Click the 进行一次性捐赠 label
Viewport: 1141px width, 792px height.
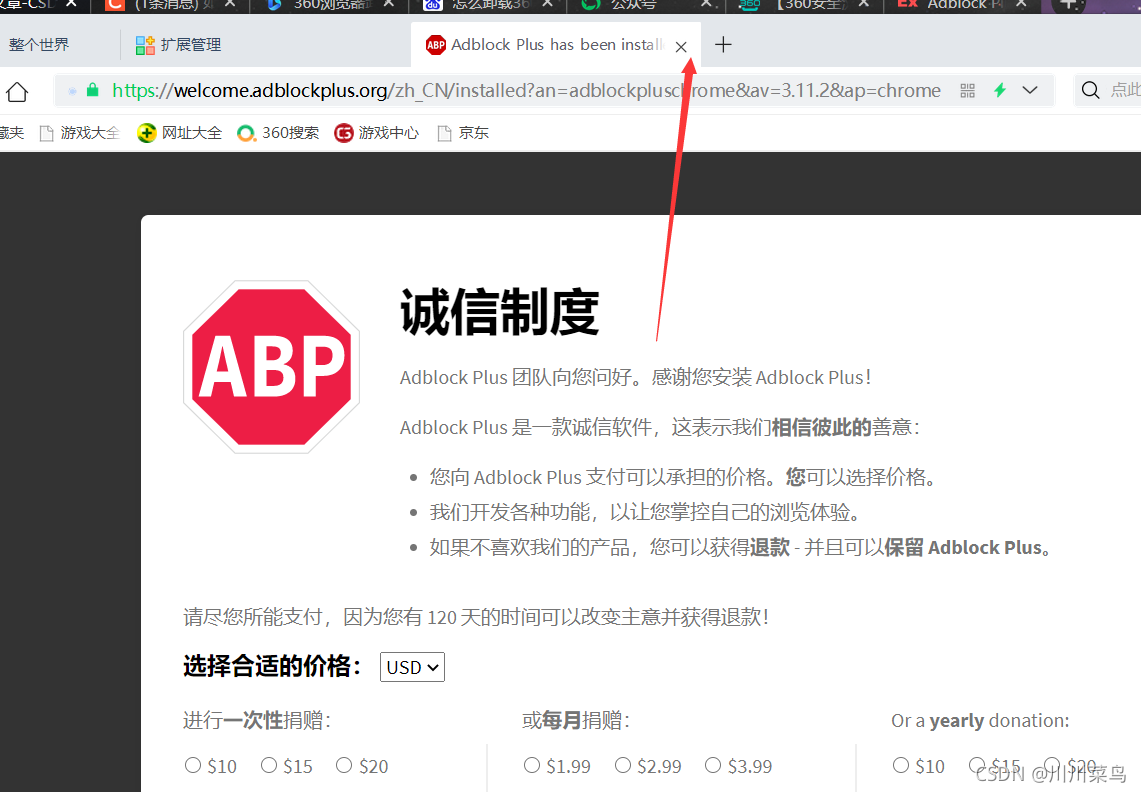257,721
